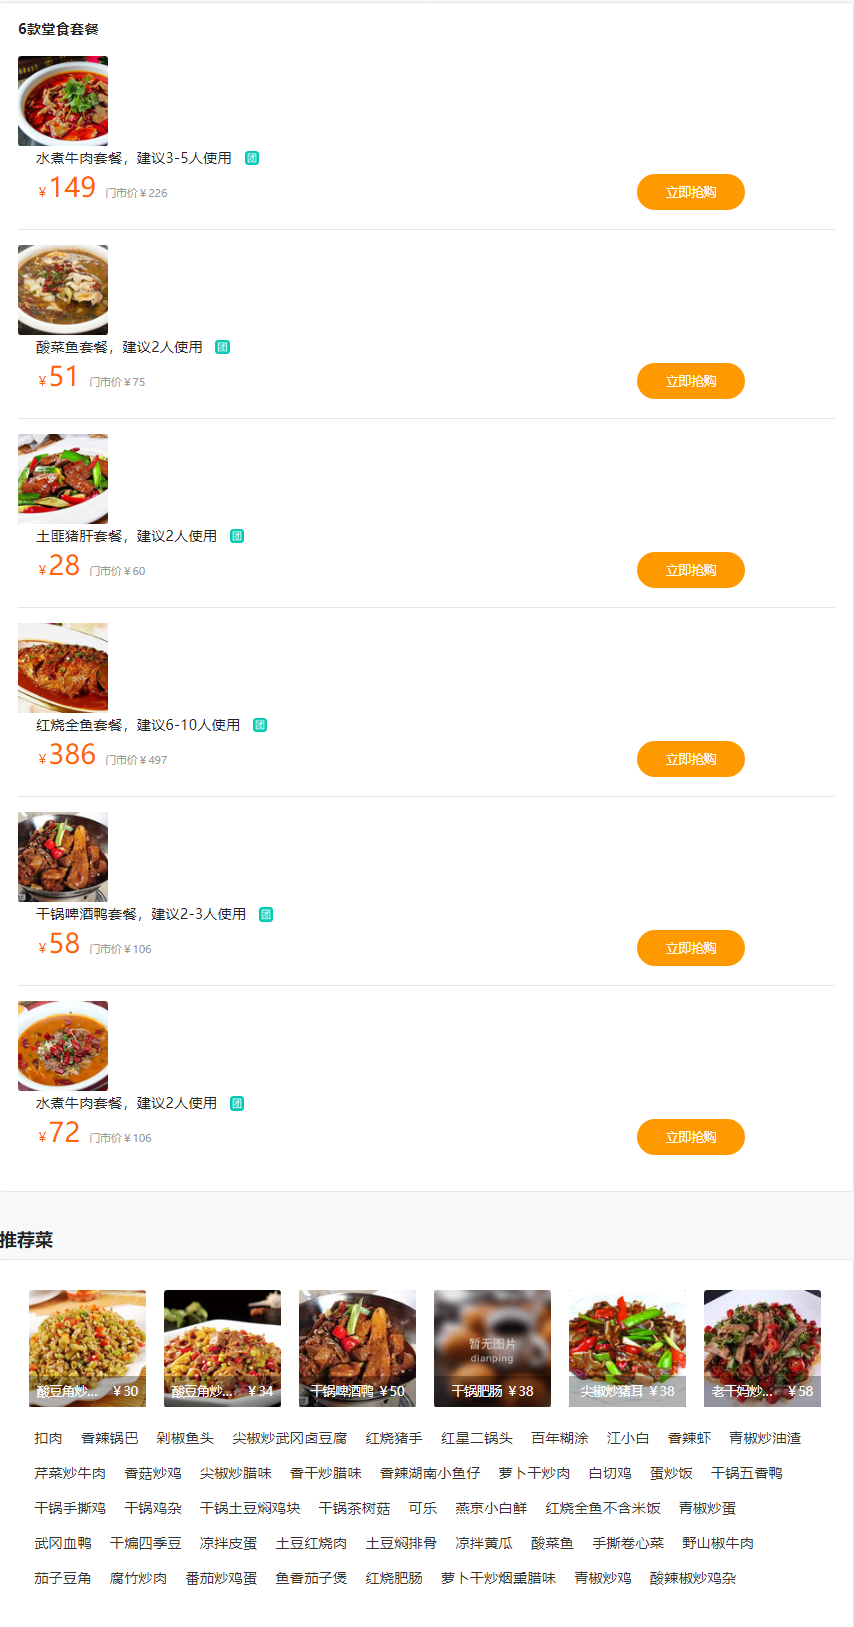Click group-buy badge beside 酸菜鱼套餐

(223, 347)
